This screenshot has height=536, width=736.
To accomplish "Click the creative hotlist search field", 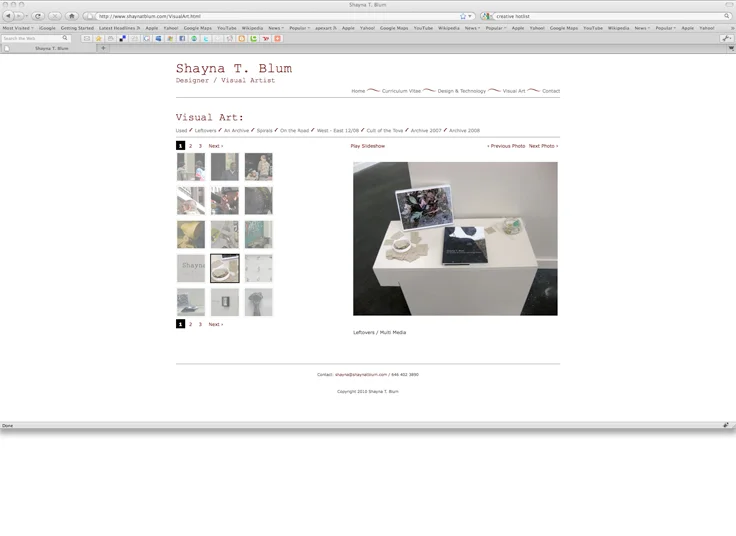I will pyautogui.click(x=608, y=16).
